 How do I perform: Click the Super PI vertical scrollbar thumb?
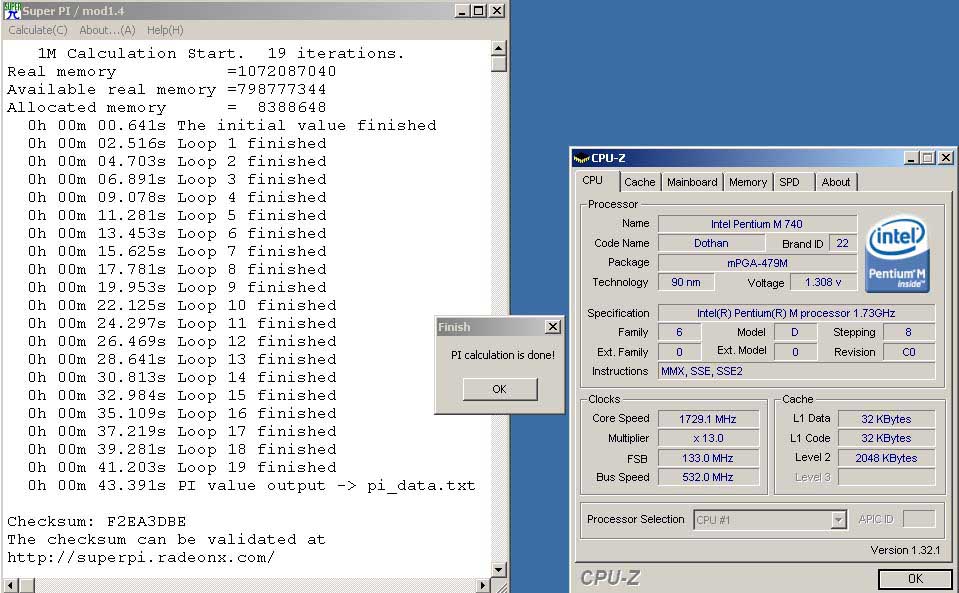tap(499, 64)
